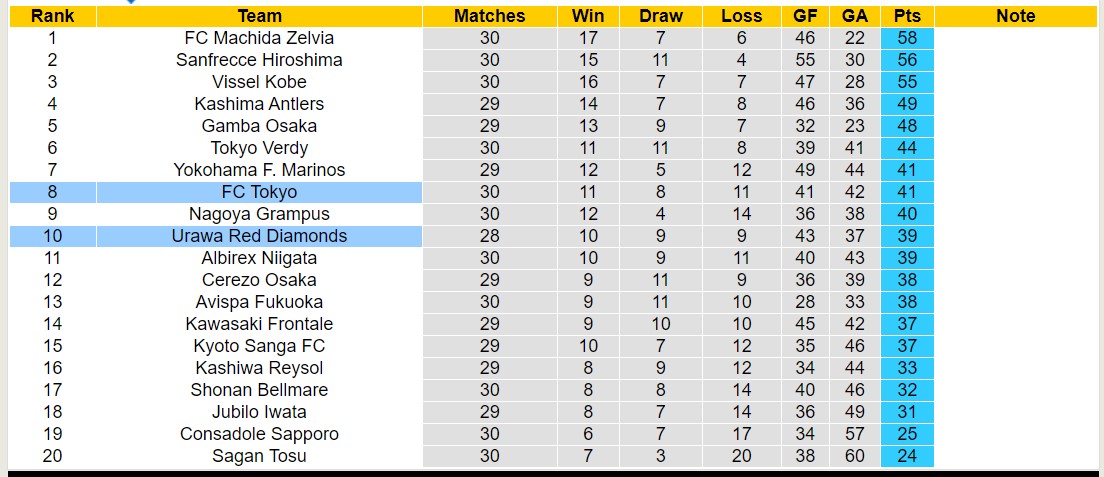Image resolution: width=1104 pixels, height=477 pixels.
Task: Select the highlighted FC Tokyo row
Action: pos(259,192)
